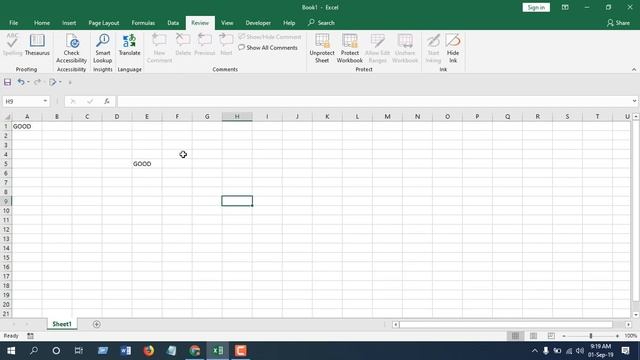640x360 pixels.
Task: Click the 100% zoom level
Action: (631, 336)
